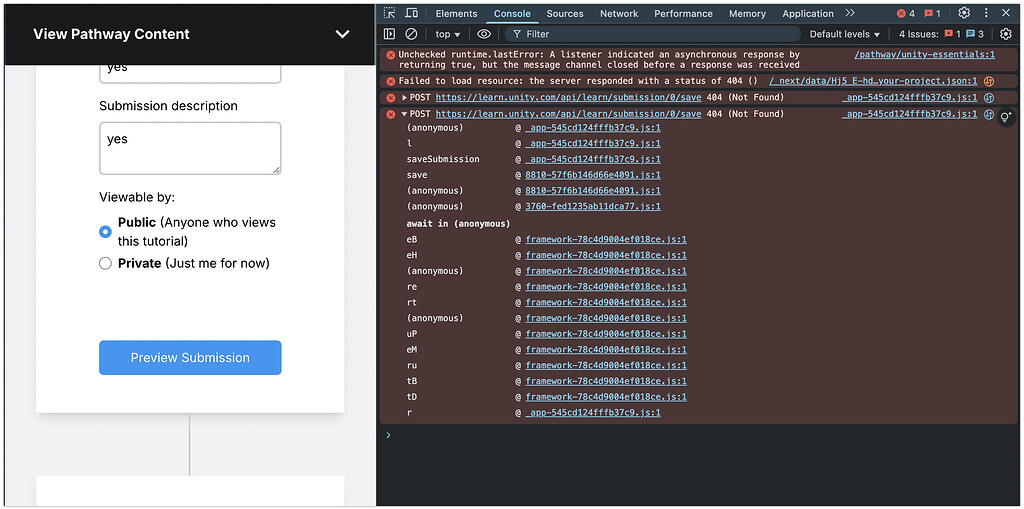
Task: Click the Preview Submission button
Action: (x=190, y=358)
